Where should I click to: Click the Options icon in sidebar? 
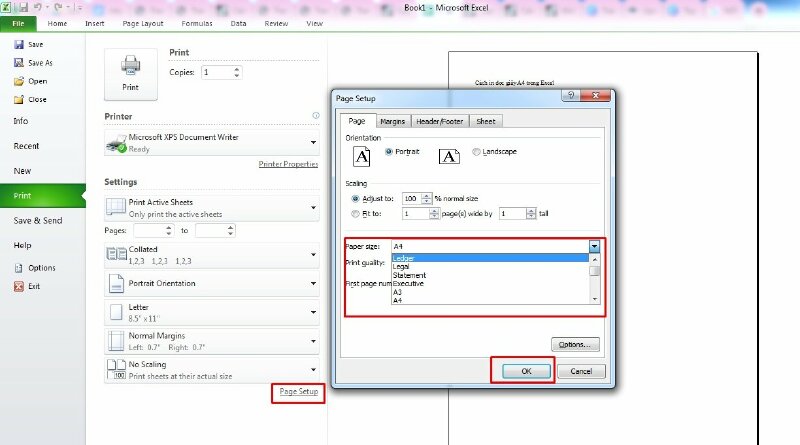click(19, 268)
